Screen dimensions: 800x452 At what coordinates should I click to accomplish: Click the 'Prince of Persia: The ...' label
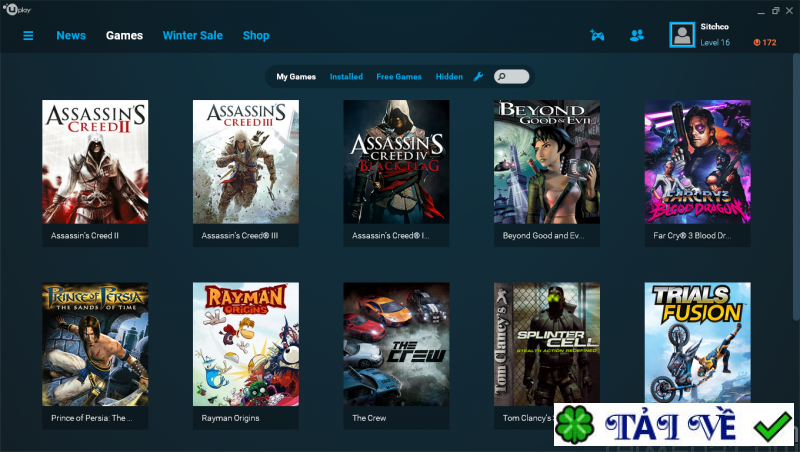tap(92, 418)
